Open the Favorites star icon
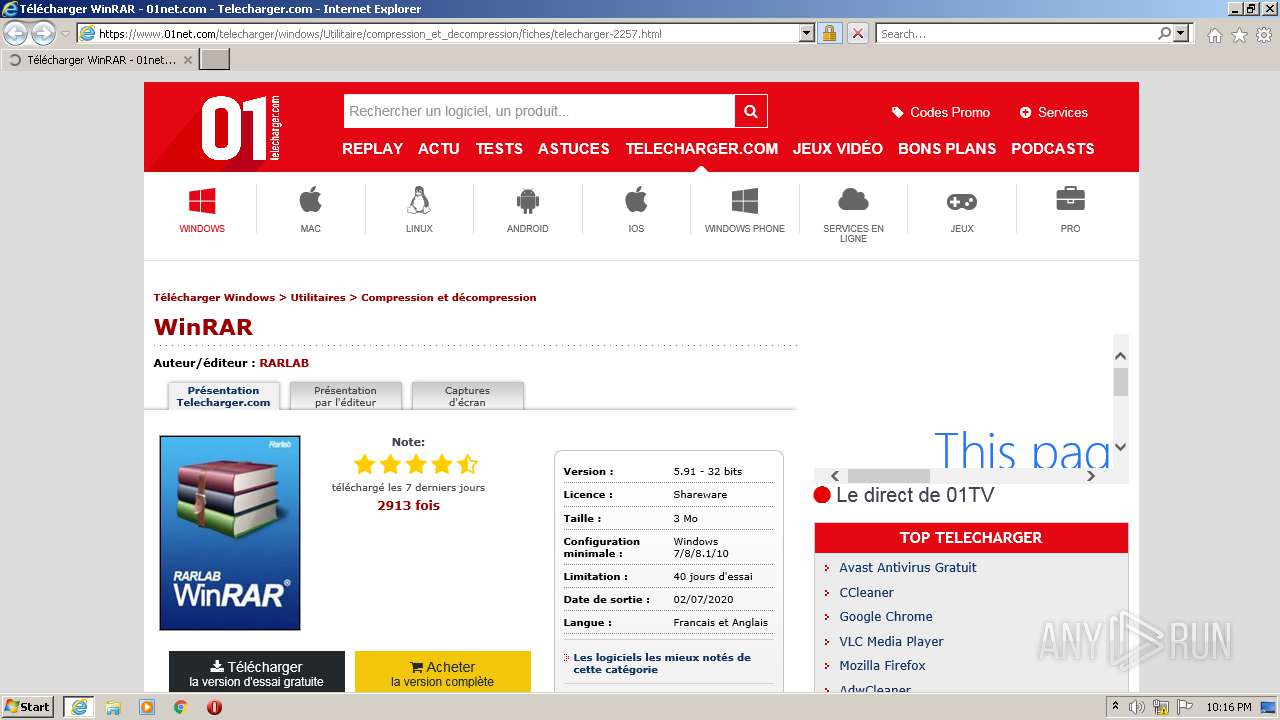Viewport: 1280px width, 720px height. click(x=1239, y=34)
